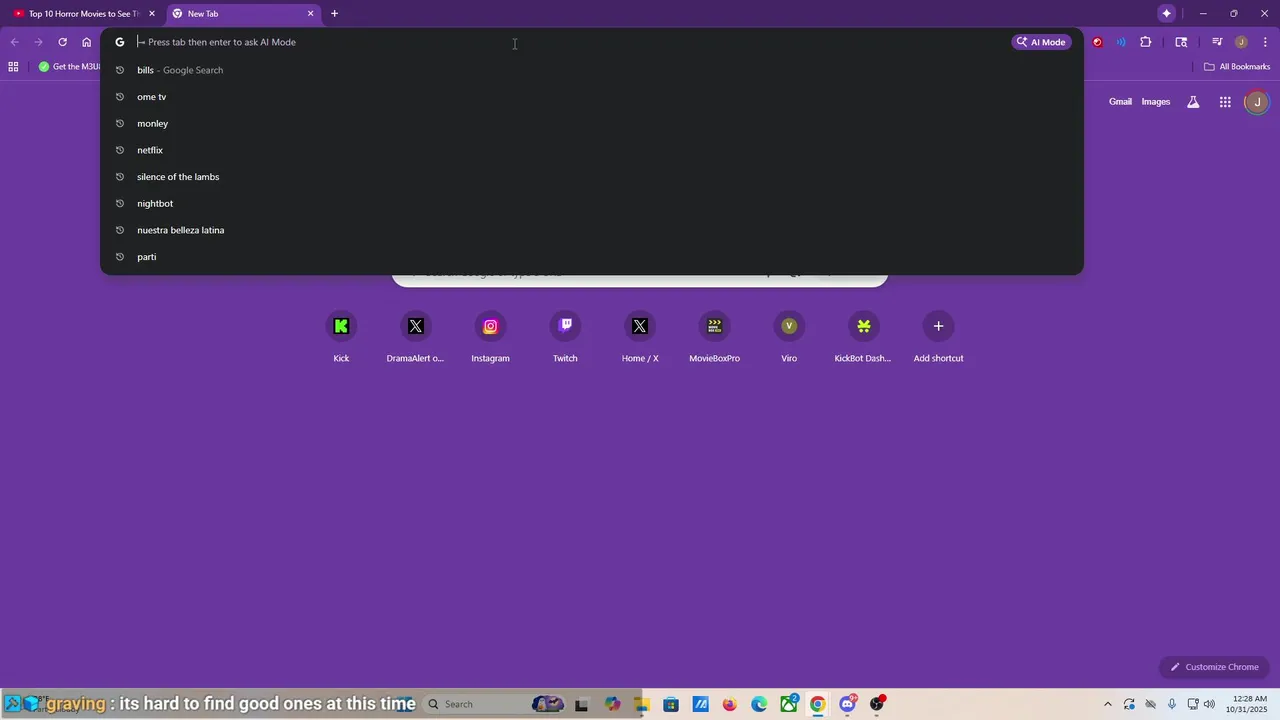
Task: Open Firefox from the taskbar
Action: click(729, 704)
